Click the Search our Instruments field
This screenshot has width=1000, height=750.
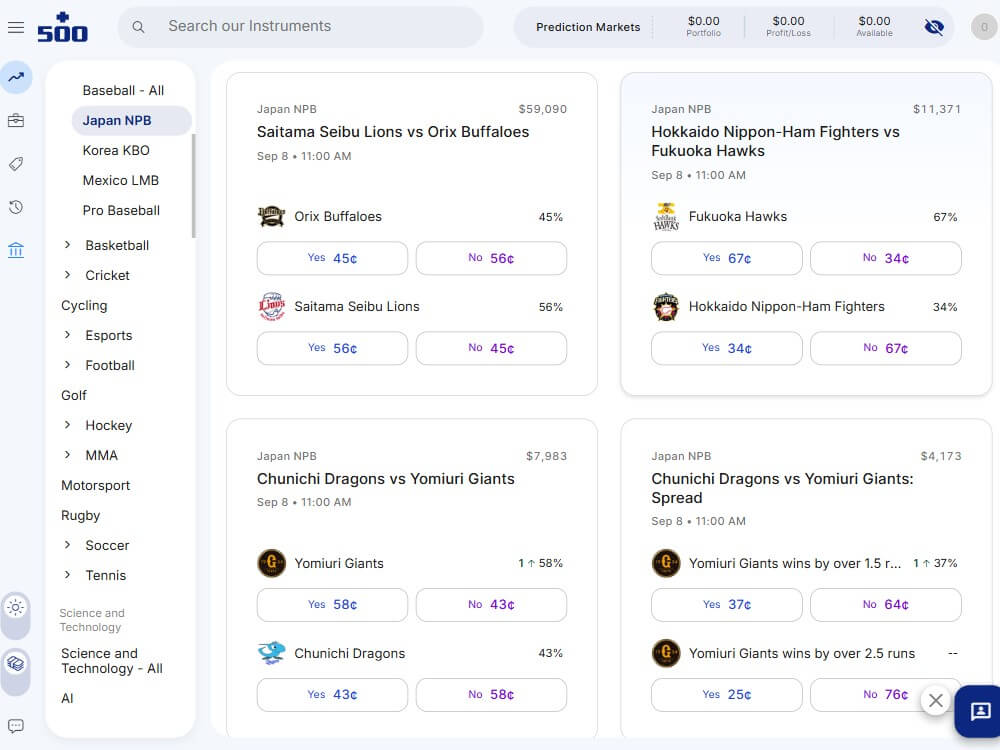click(x=300, y=27)
